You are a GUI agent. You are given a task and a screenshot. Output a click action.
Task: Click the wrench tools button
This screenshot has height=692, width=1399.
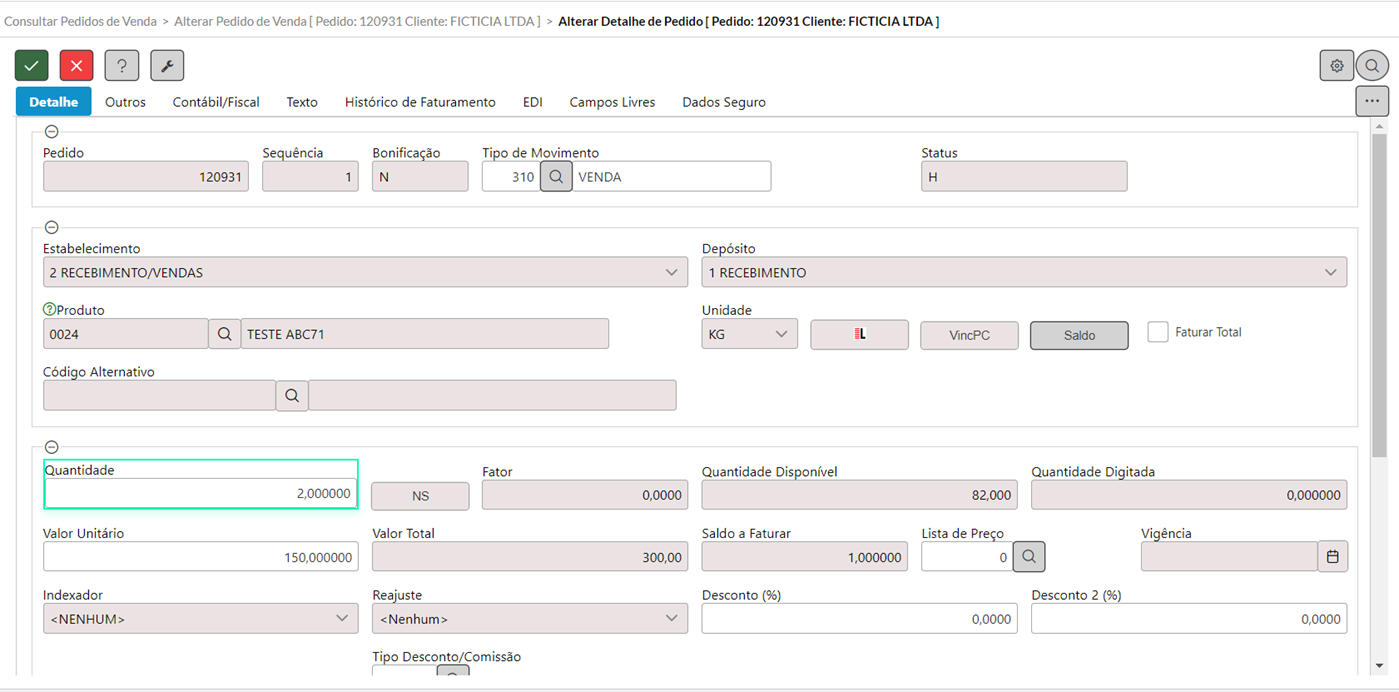[167, 66]
